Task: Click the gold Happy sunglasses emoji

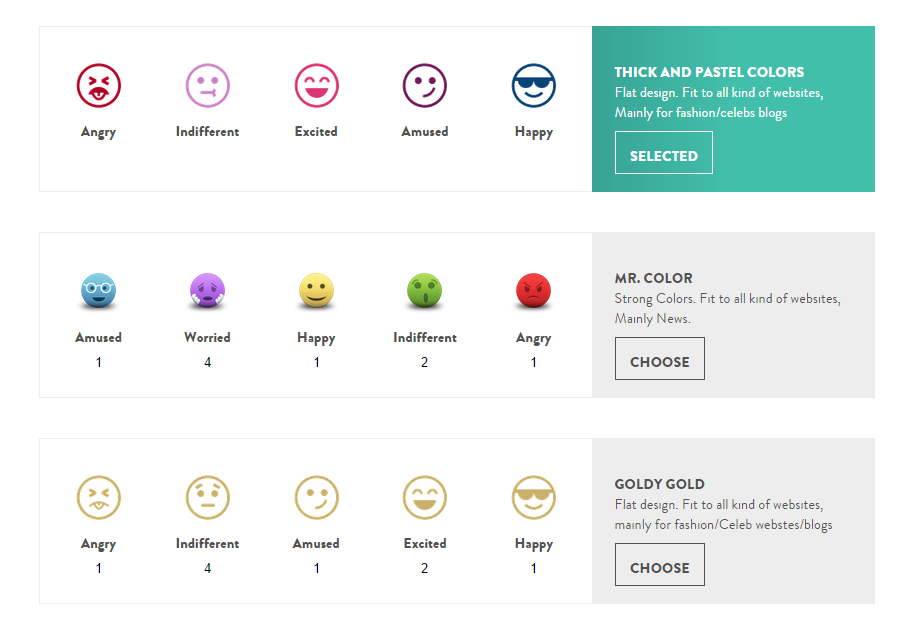Action: [x=534, y=498]
